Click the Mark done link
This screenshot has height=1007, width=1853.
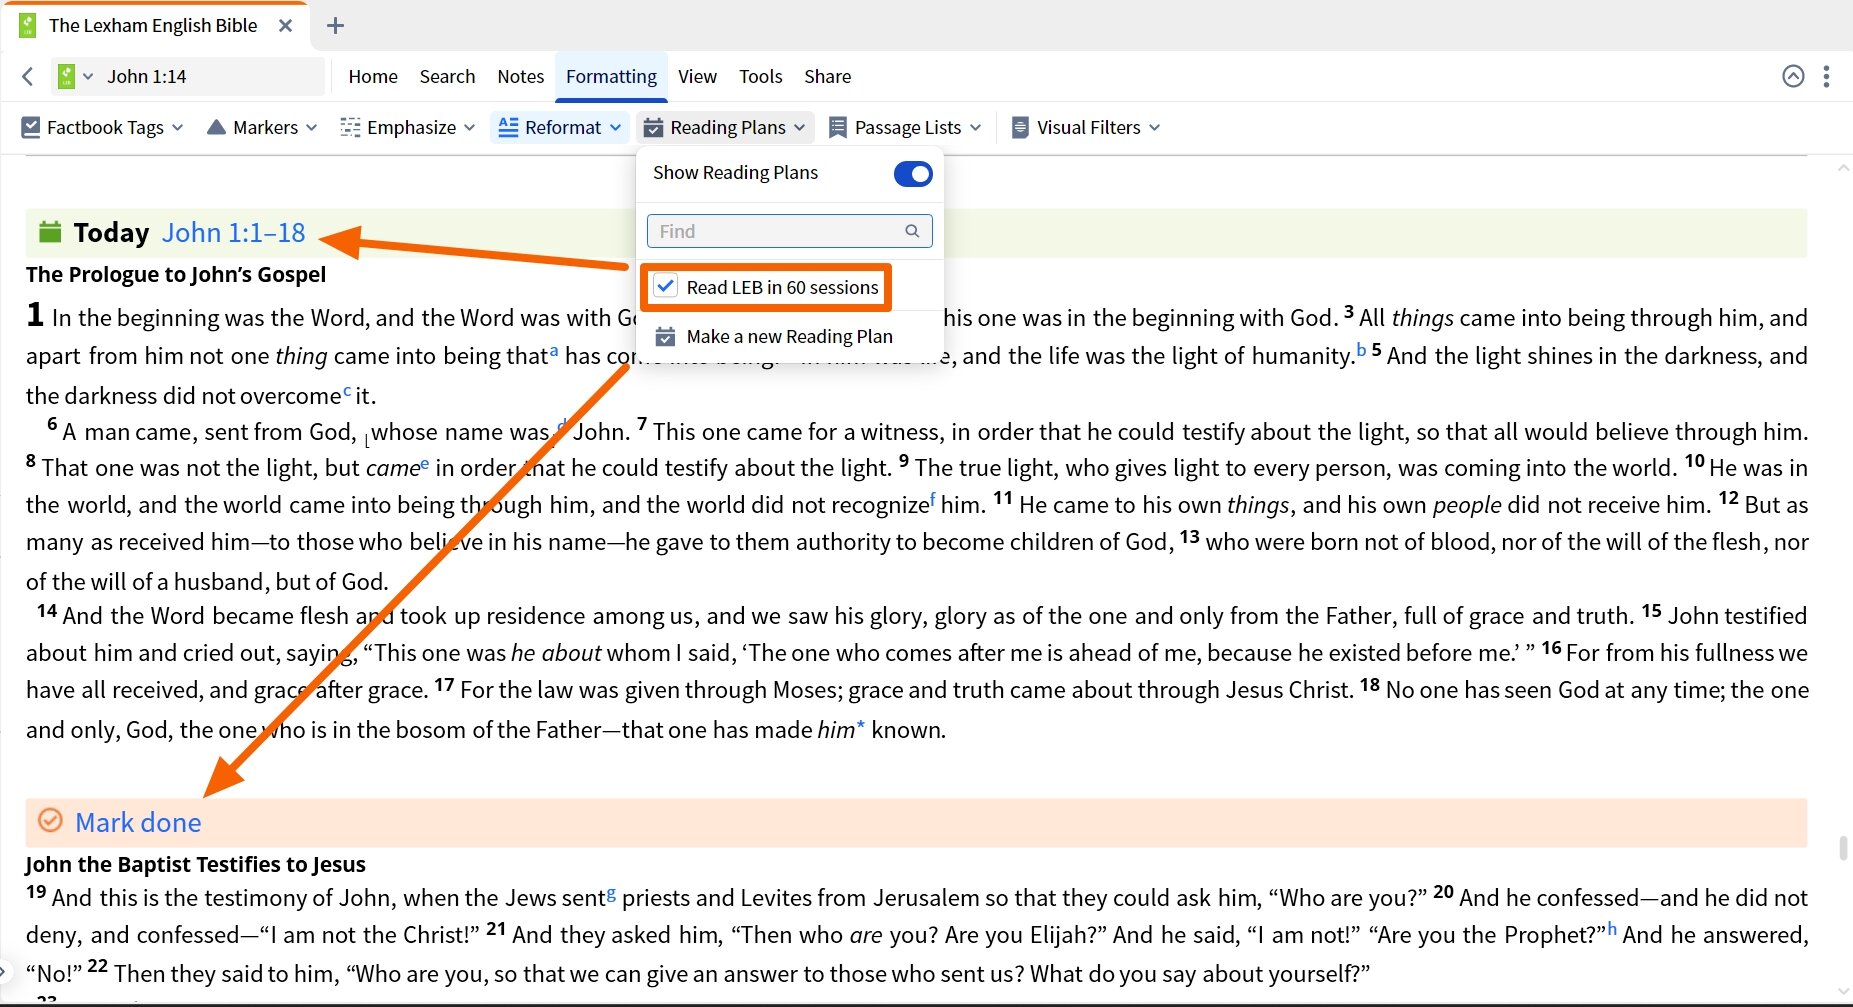138,822
